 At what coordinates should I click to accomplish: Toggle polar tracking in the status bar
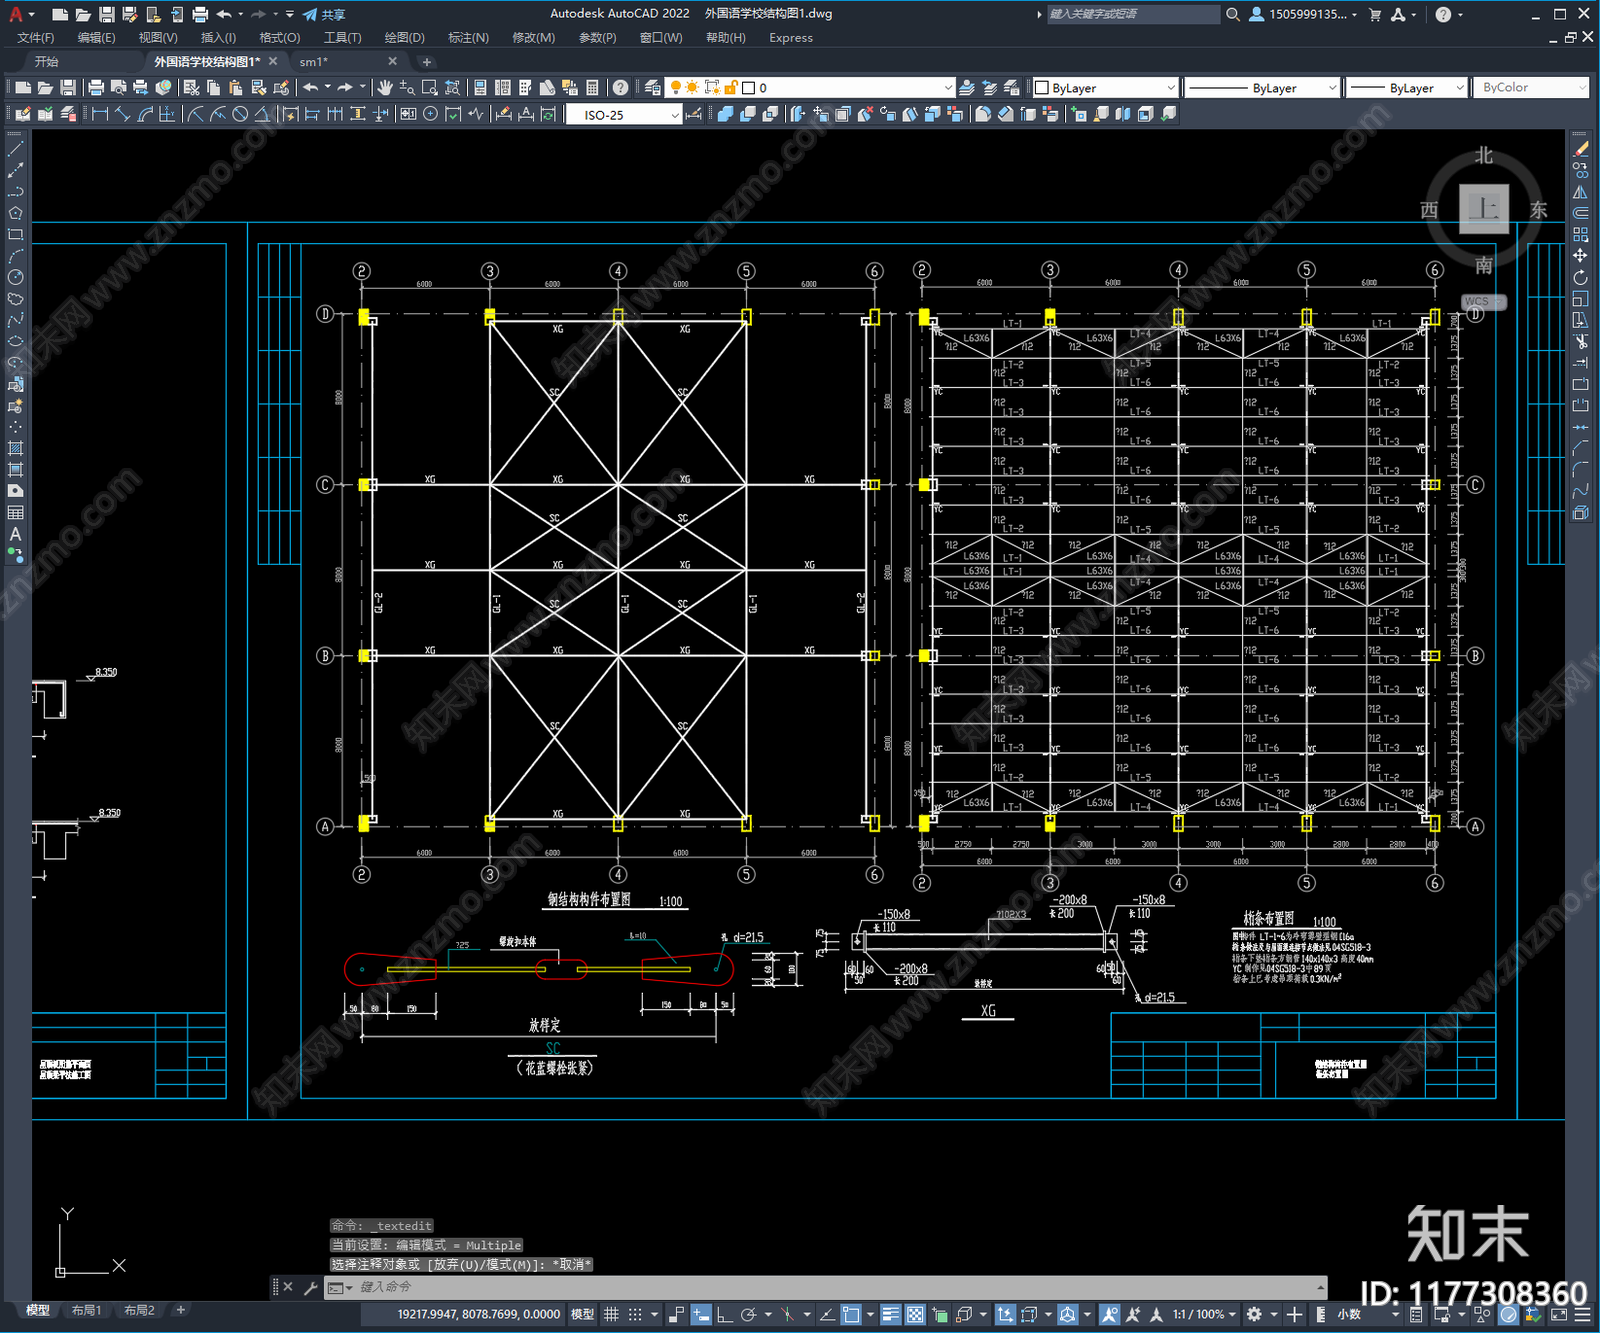[748, 1314]
